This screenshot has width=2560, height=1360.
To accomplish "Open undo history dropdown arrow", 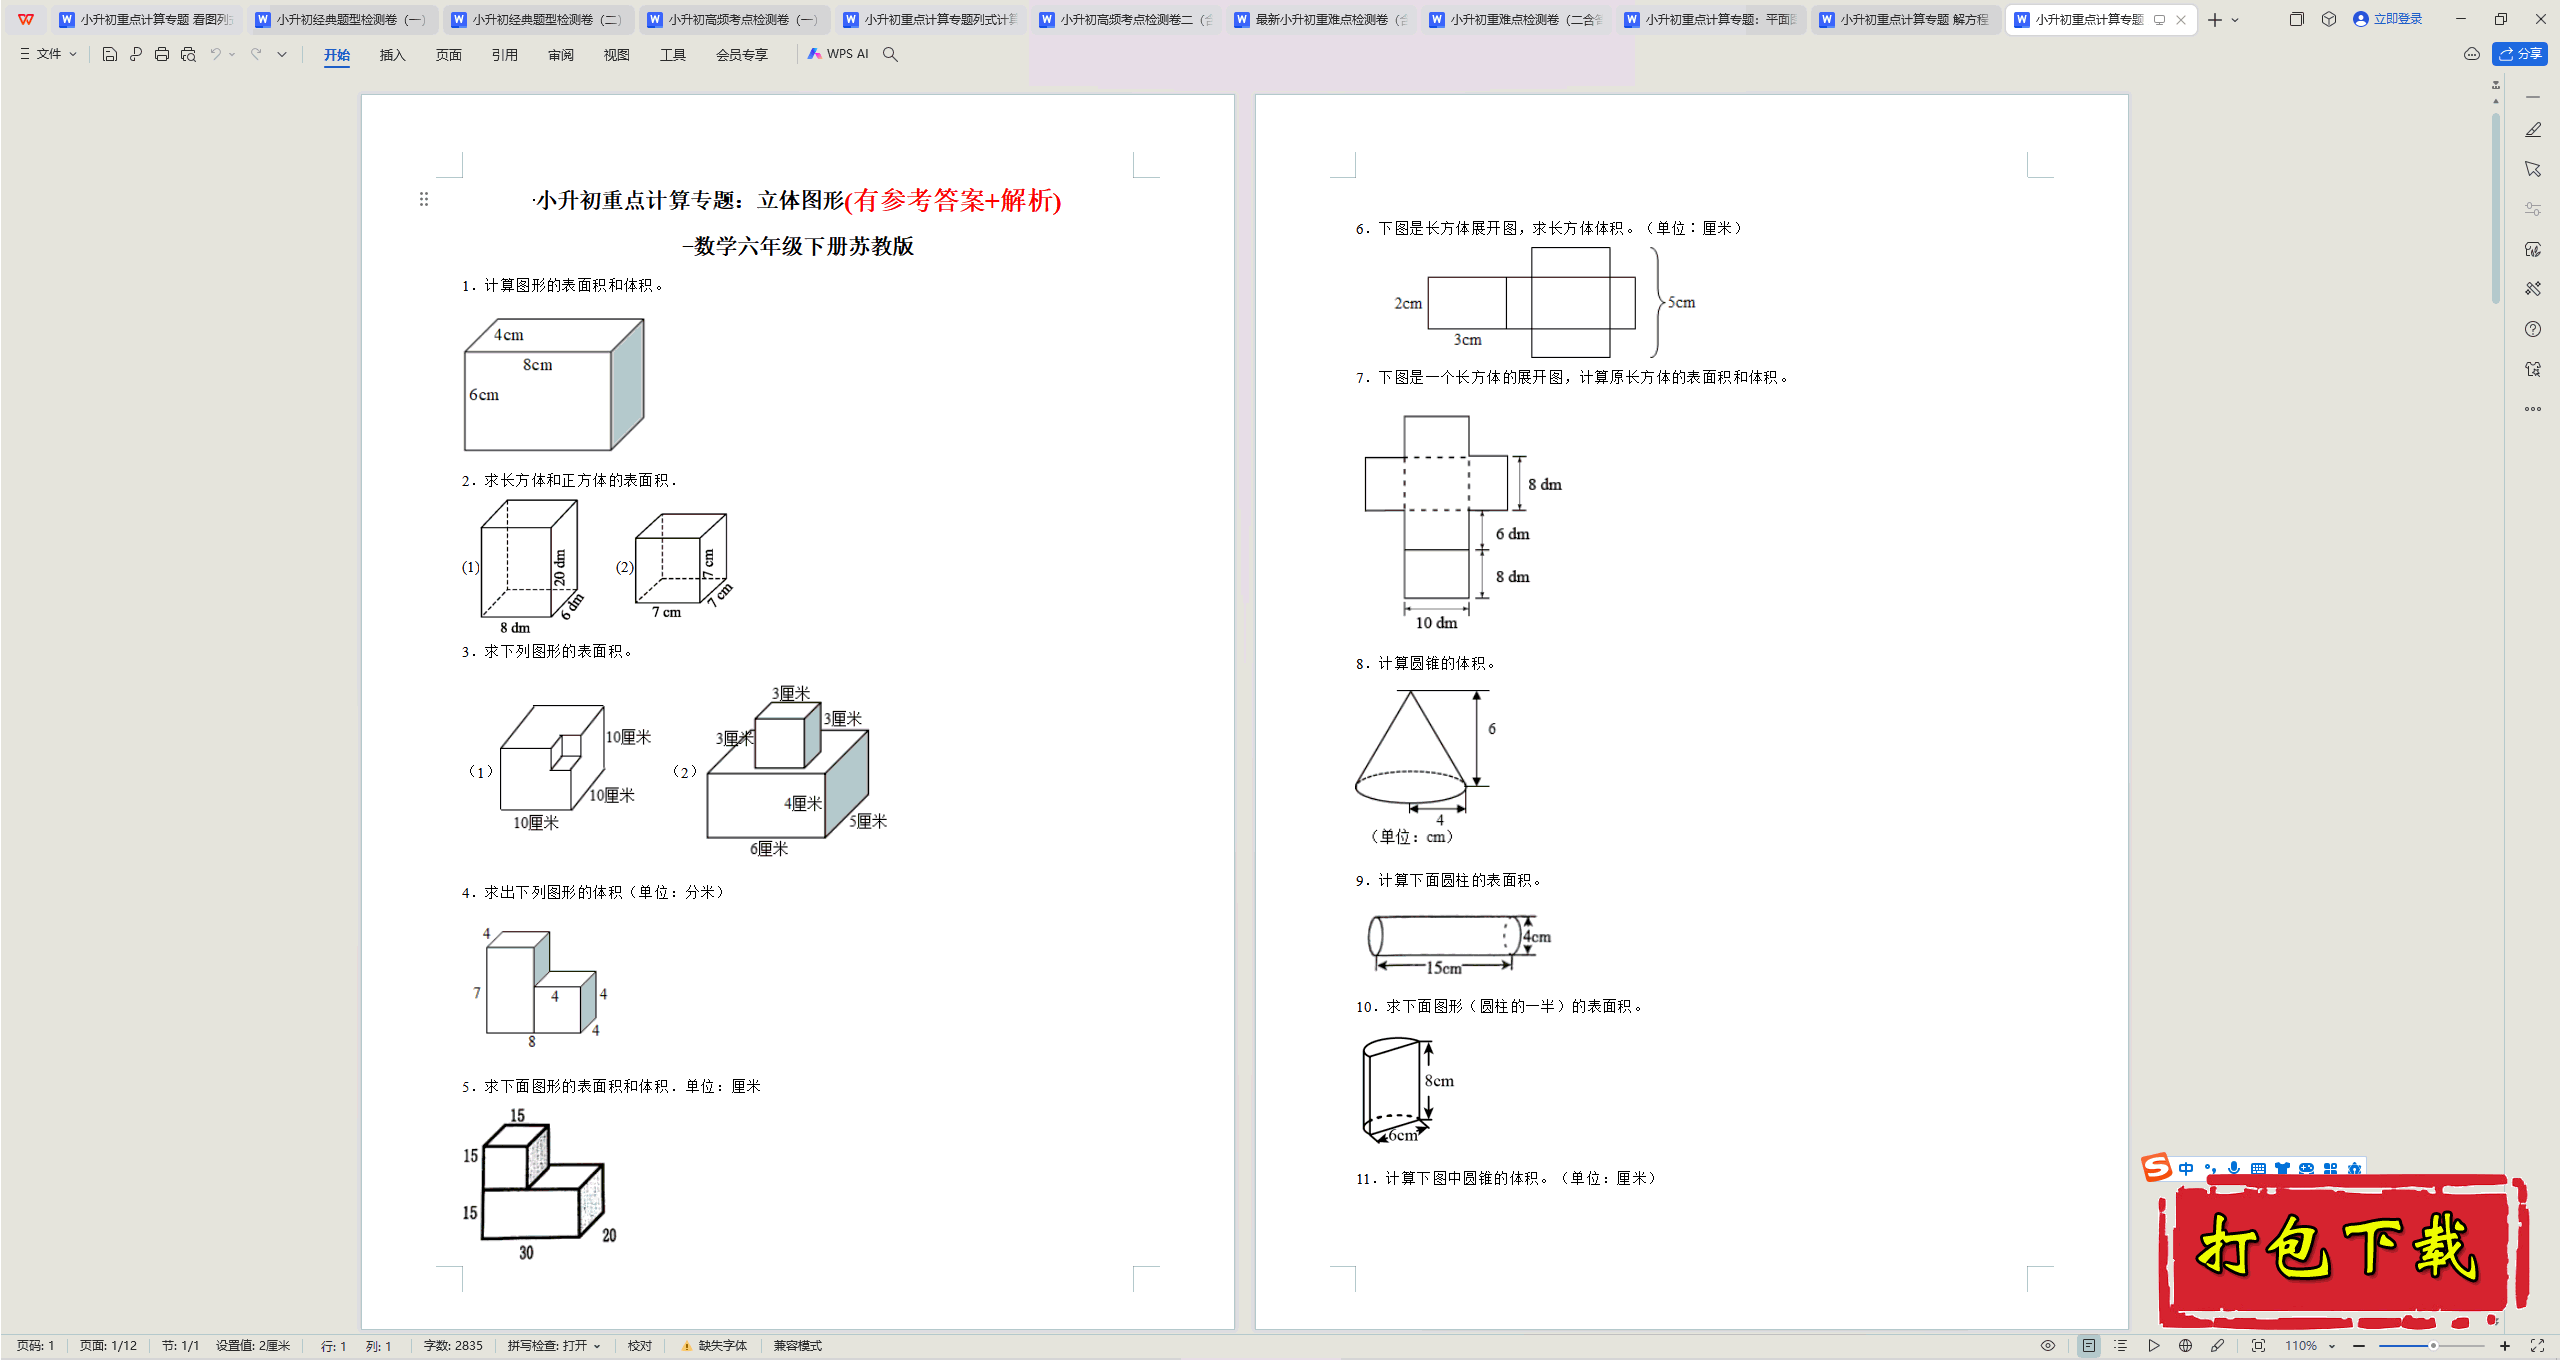I will pos(232,54).
